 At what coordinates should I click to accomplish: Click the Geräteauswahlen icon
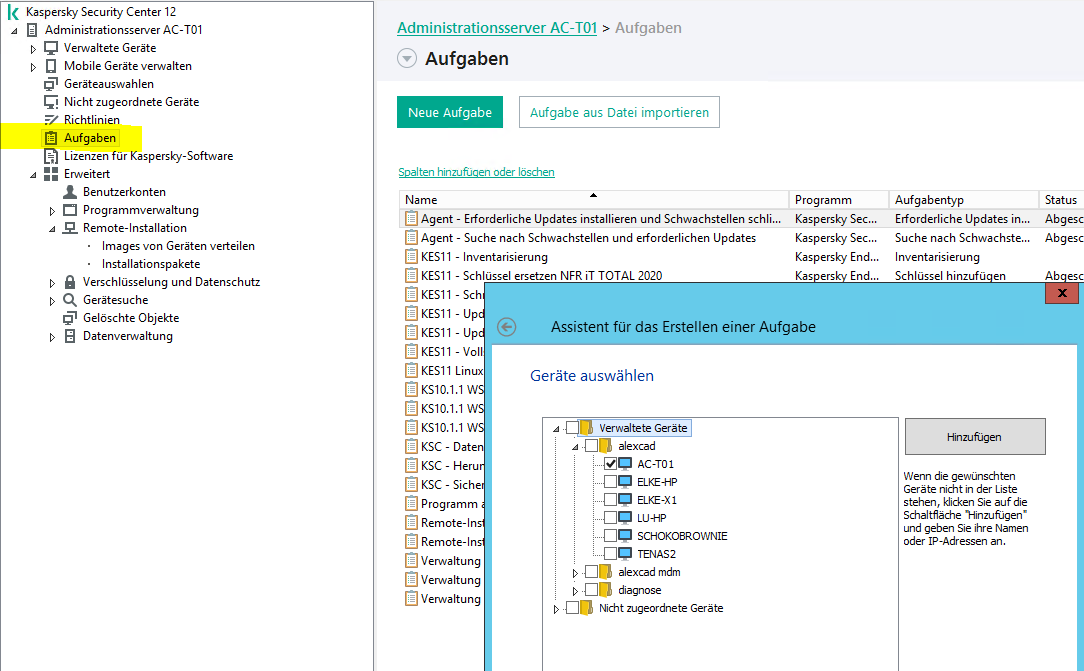[x=51, y=84]
